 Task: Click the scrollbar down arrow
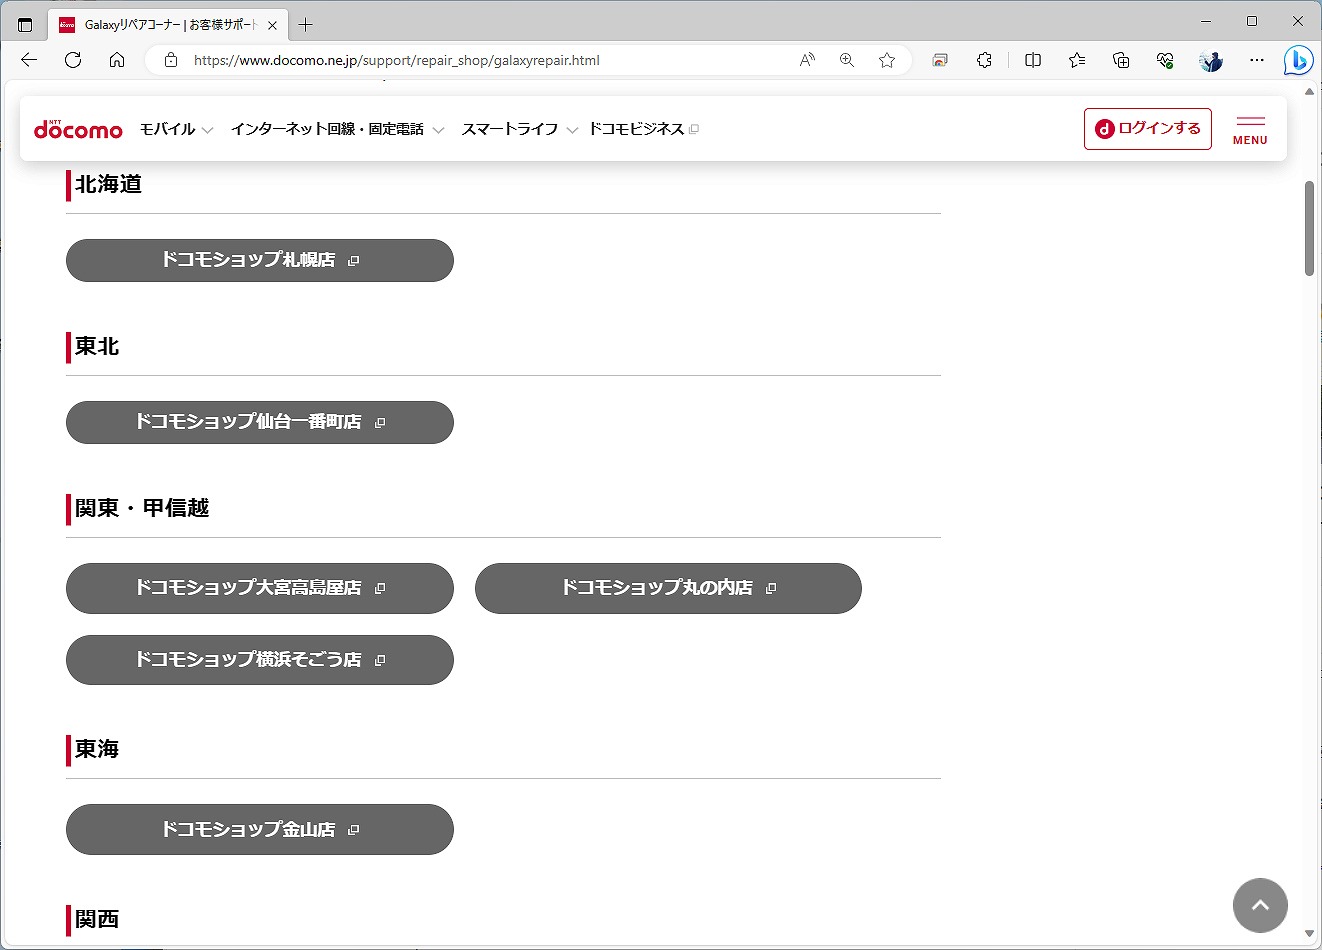(x=1310, y=934)
